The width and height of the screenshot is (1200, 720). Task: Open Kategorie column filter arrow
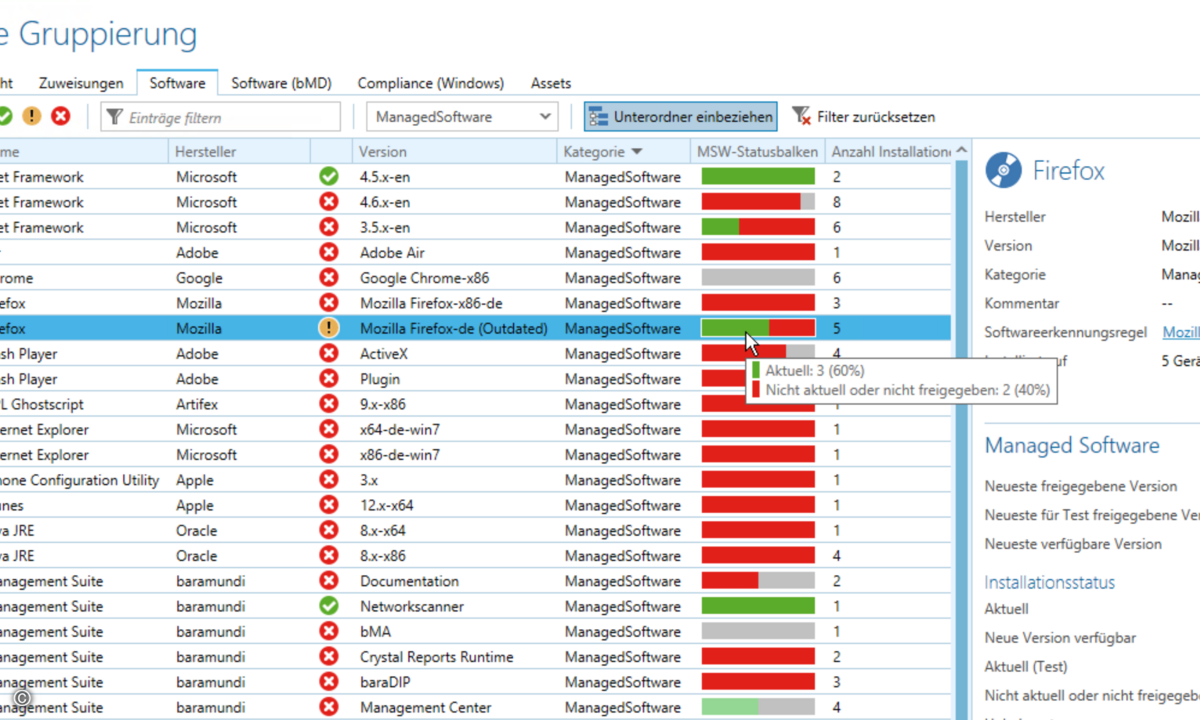pyautogui.click(x=637, y=152)
